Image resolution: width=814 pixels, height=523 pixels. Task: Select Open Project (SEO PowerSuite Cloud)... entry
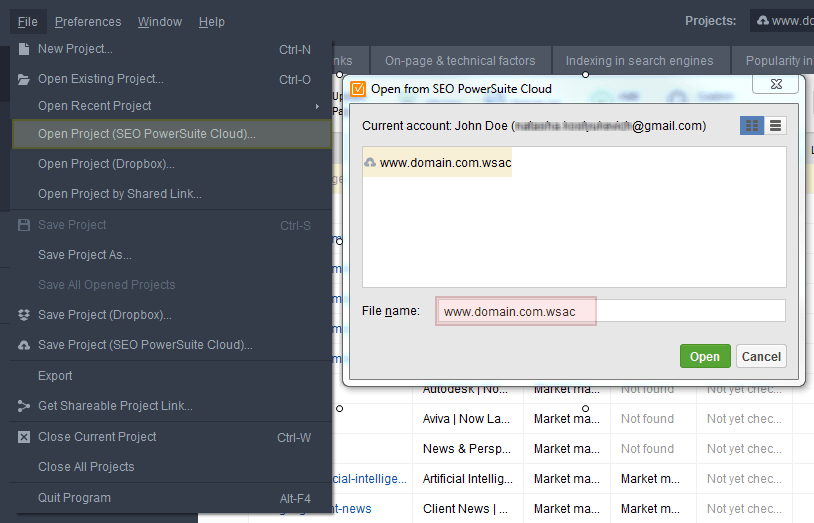coord(171,134)
